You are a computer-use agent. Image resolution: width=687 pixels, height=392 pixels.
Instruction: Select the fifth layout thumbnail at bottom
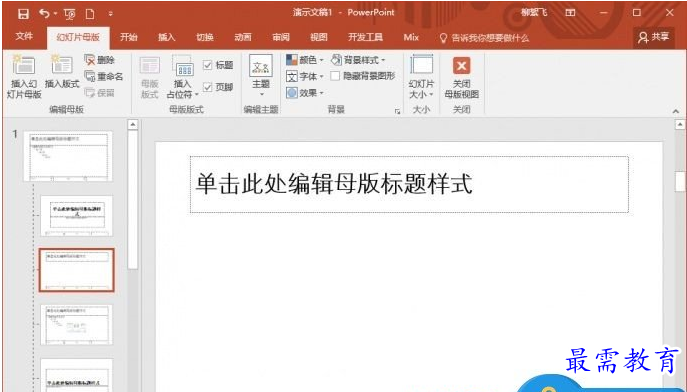tap(76, 375)
